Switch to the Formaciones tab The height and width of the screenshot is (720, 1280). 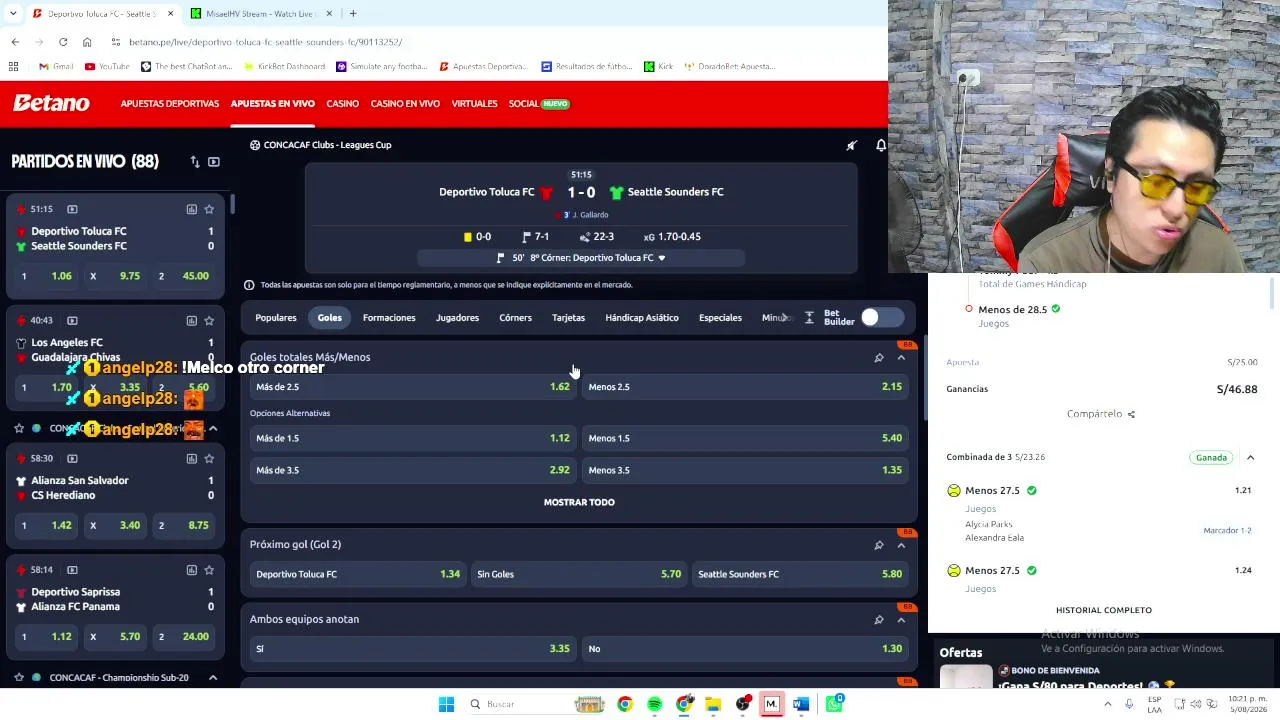389,317
